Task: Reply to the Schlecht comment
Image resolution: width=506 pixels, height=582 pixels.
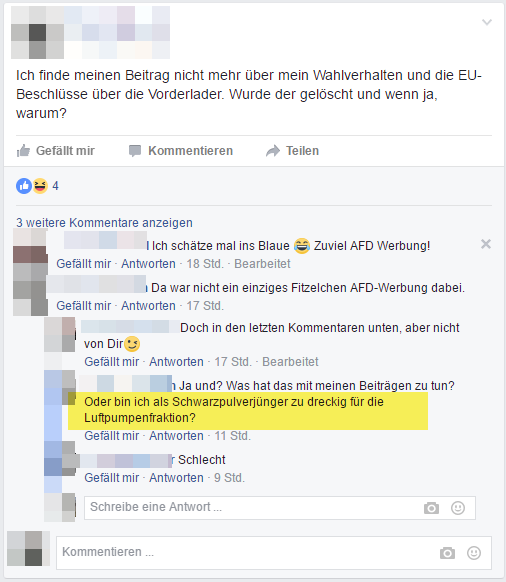Action: pyautogui.click(x=176, y=478)
